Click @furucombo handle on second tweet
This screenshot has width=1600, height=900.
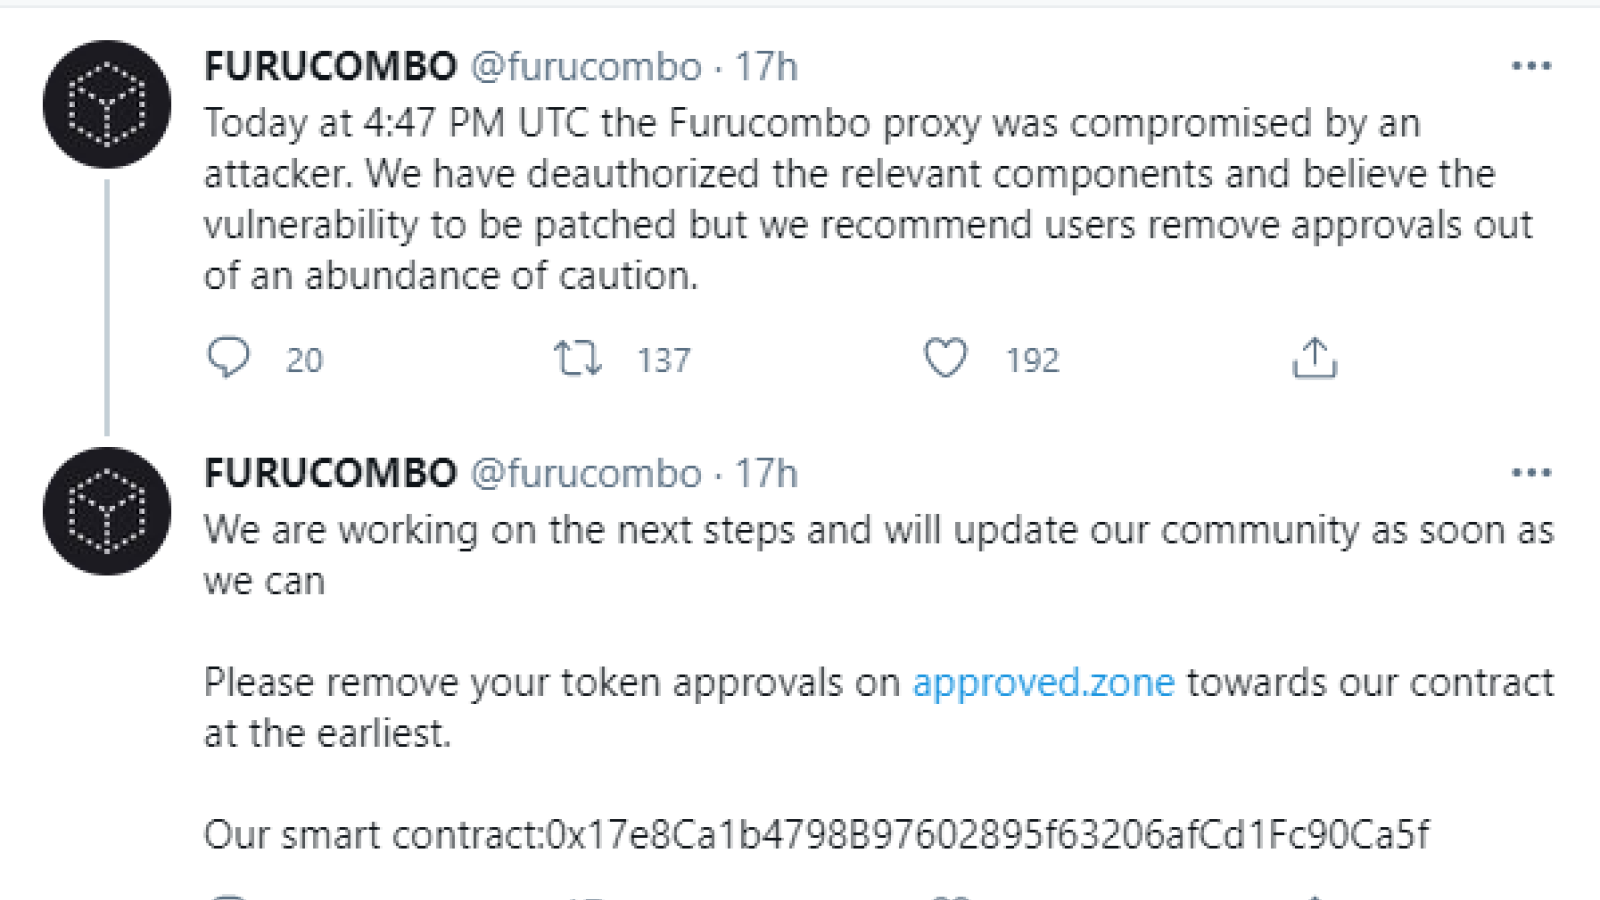[x=586, y=474]
